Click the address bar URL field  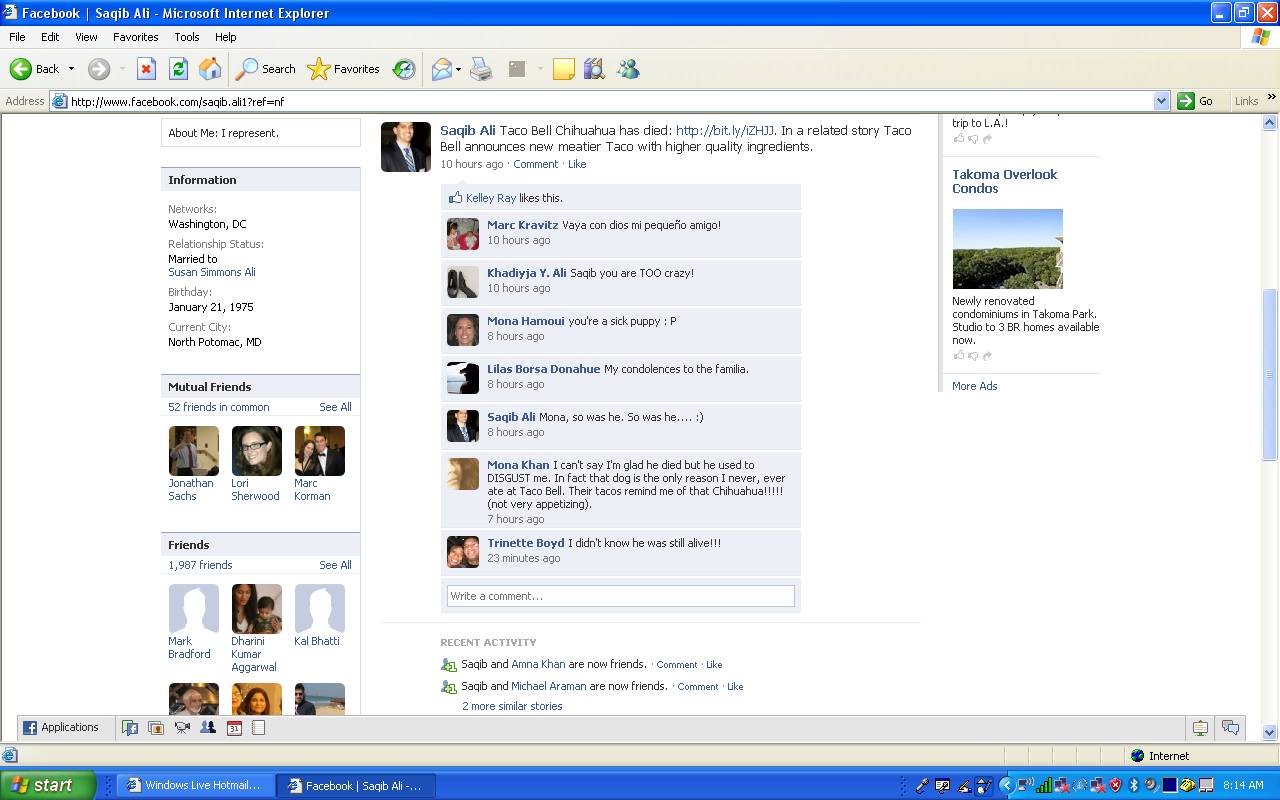[610, 101]
